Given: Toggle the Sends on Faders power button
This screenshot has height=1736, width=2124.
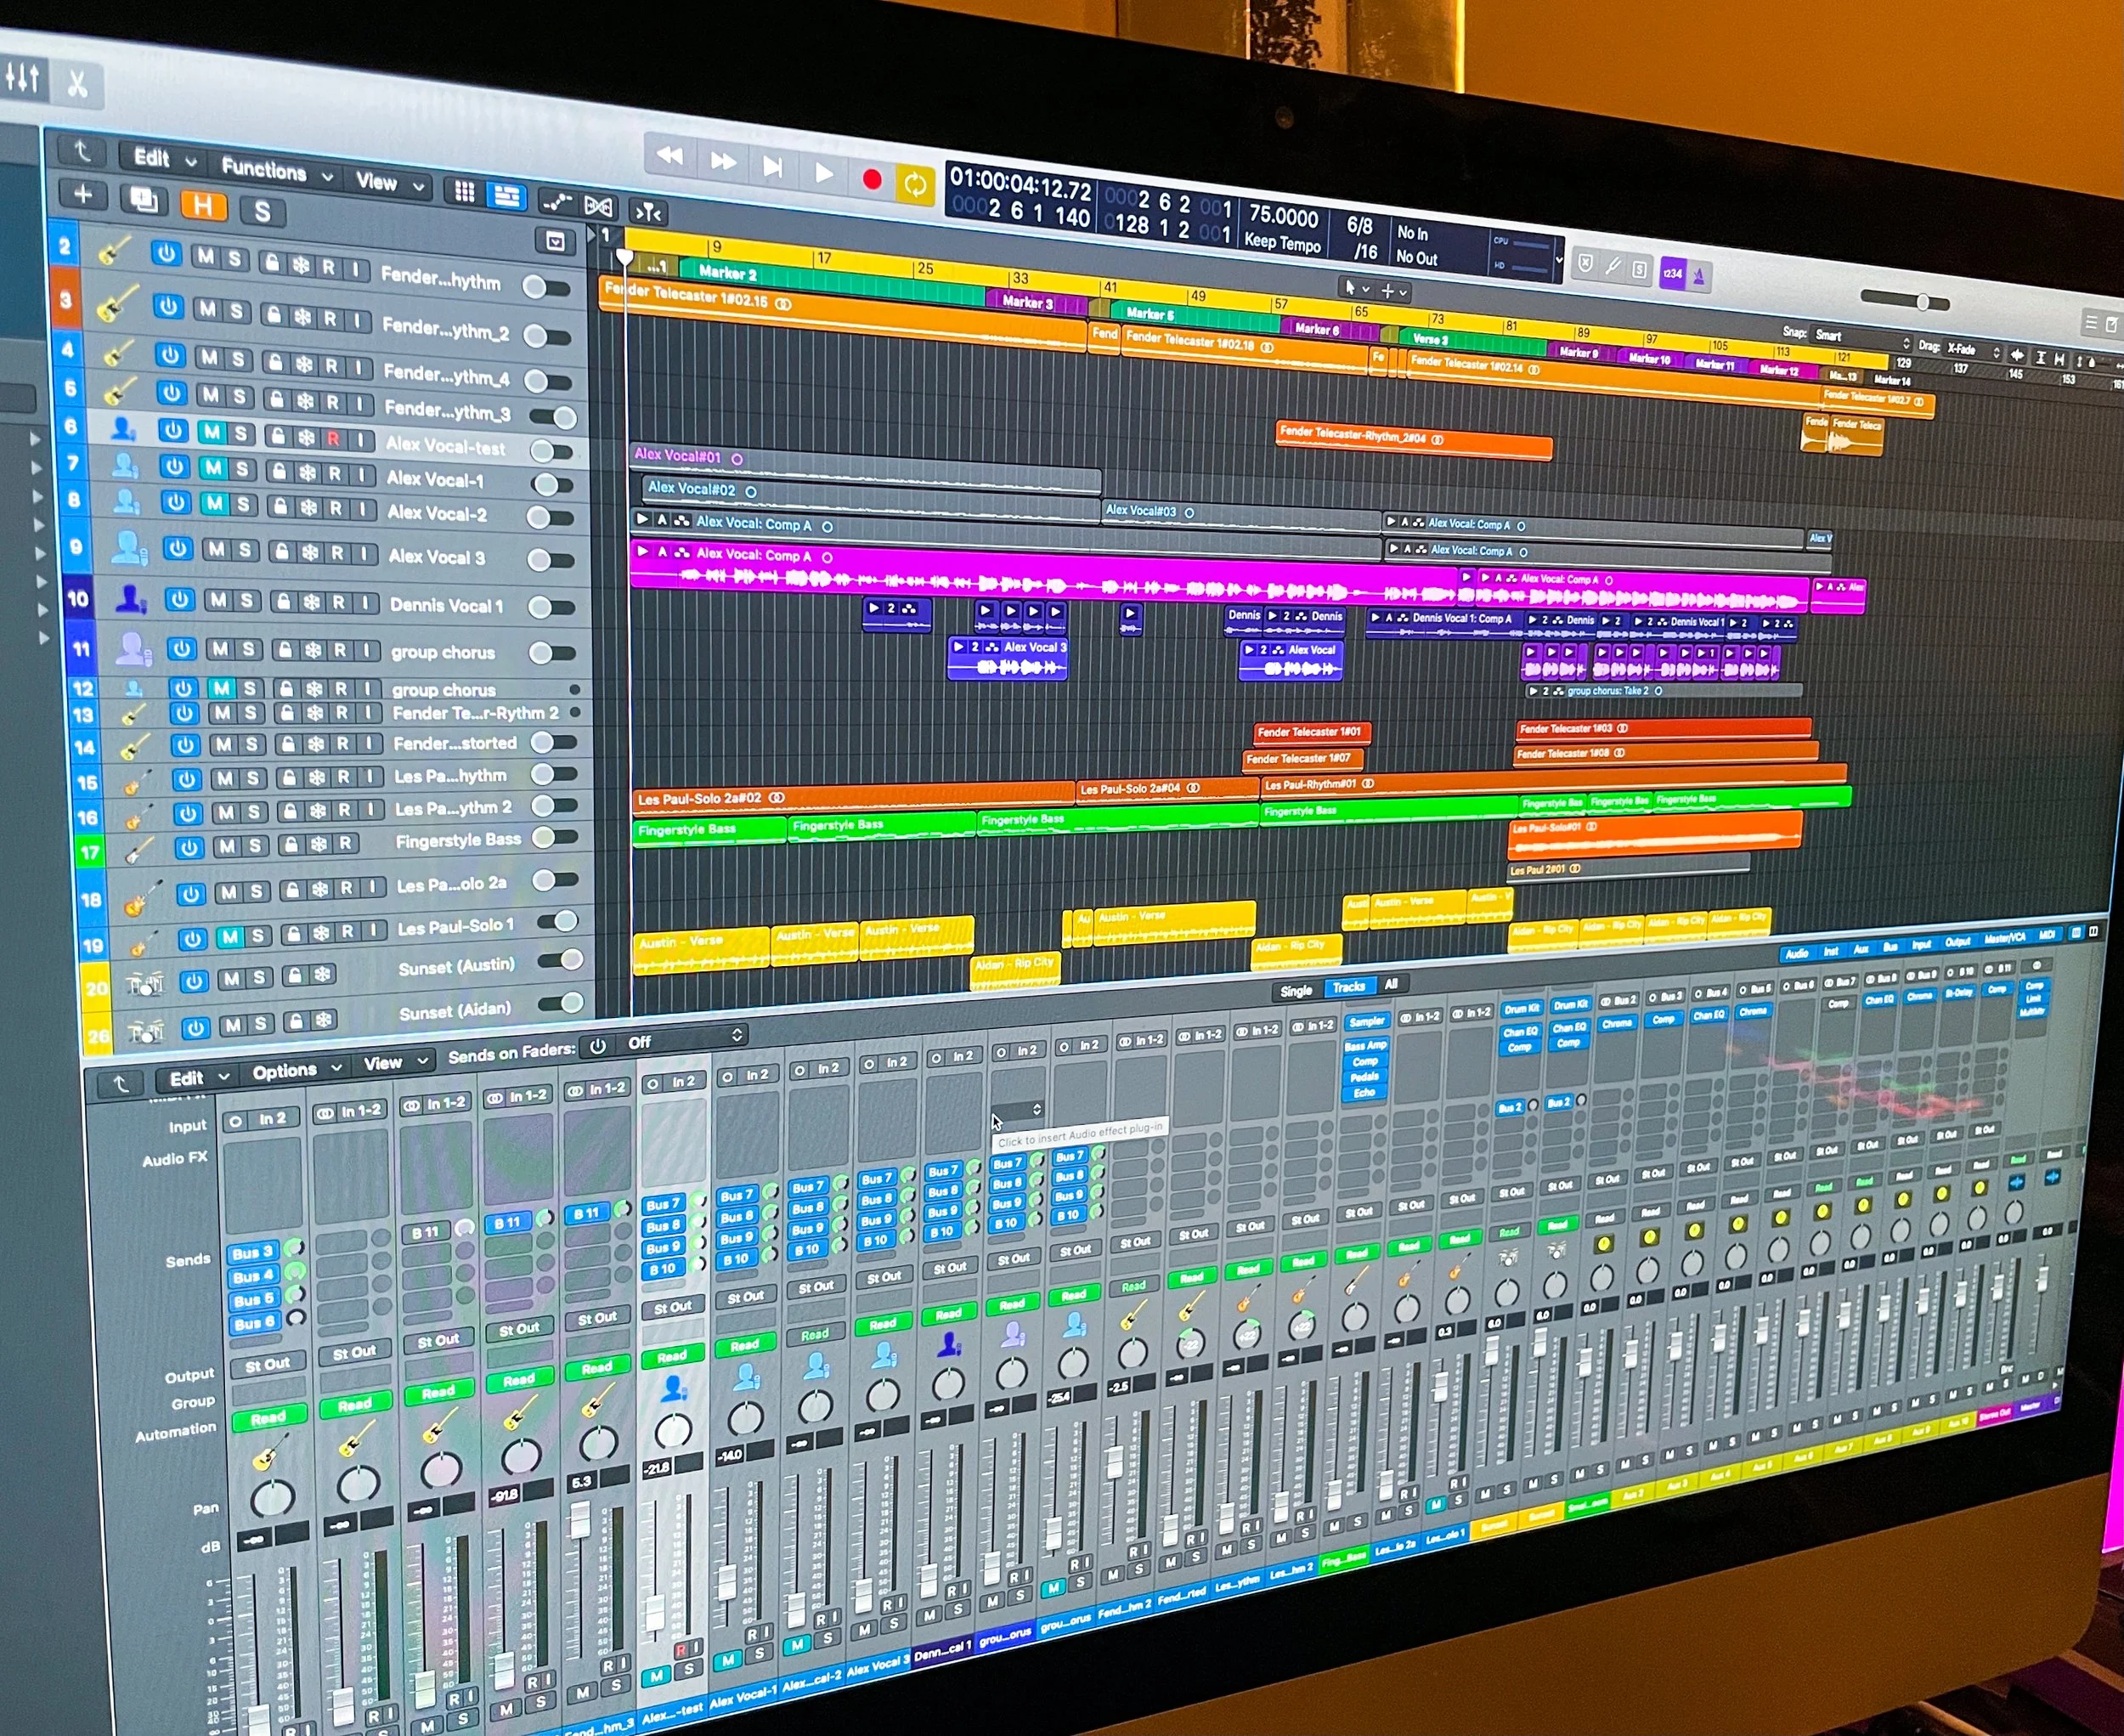Looking at the screenshot, I should (x=598, y=1047).
